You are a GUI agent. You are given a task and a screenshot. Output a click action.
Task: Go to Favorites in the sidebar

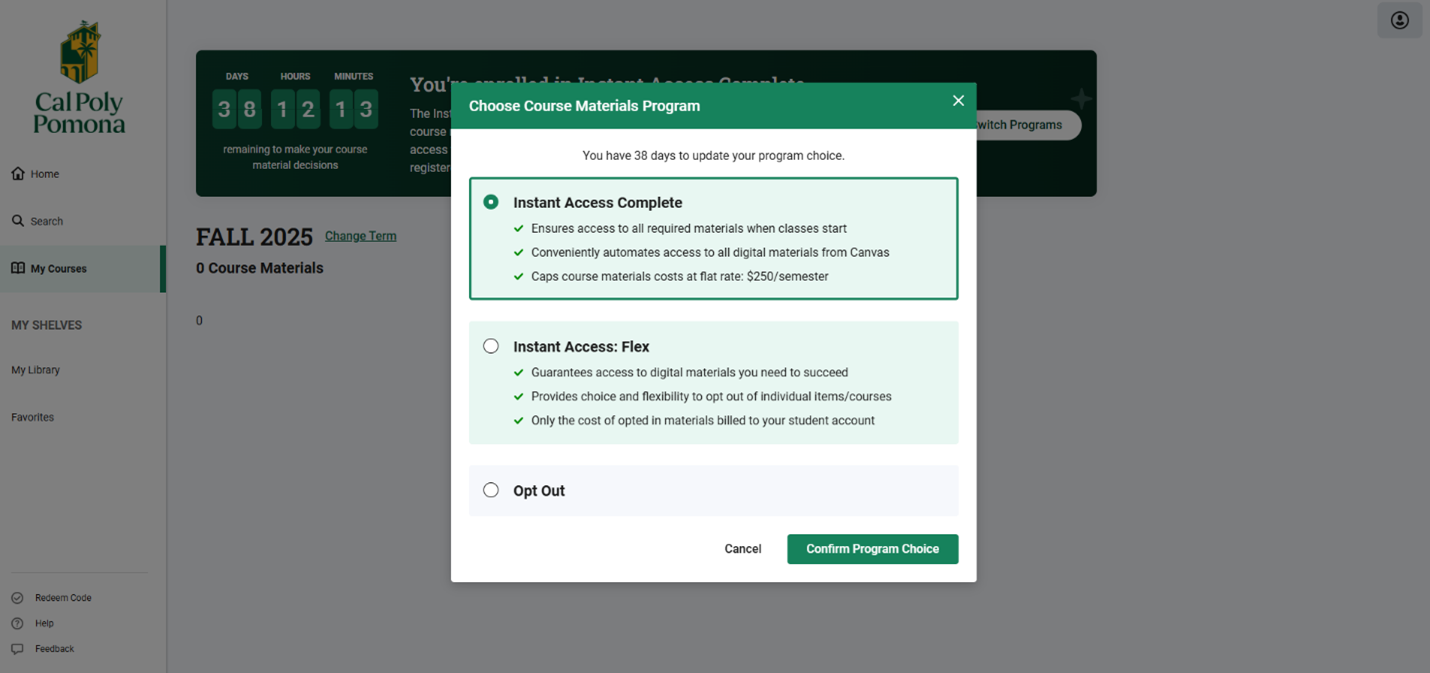point(32,417)
